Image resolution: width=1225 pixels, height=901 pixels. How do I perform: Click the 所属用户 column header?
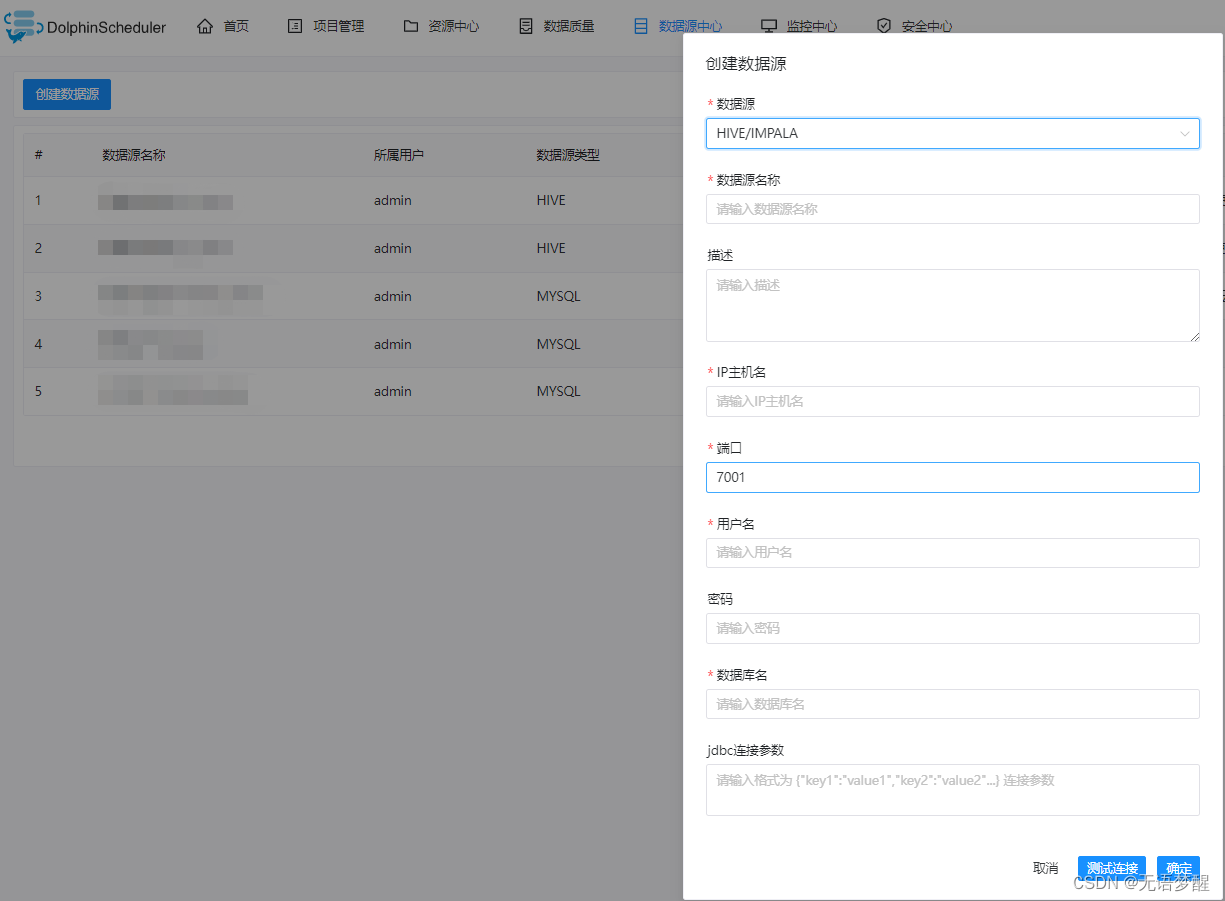tap(398, 155)
